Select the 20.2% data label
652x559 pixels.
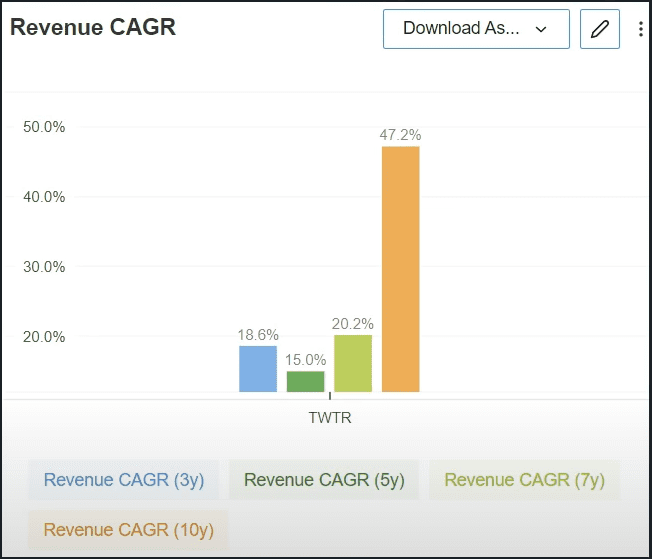[353, 323]
